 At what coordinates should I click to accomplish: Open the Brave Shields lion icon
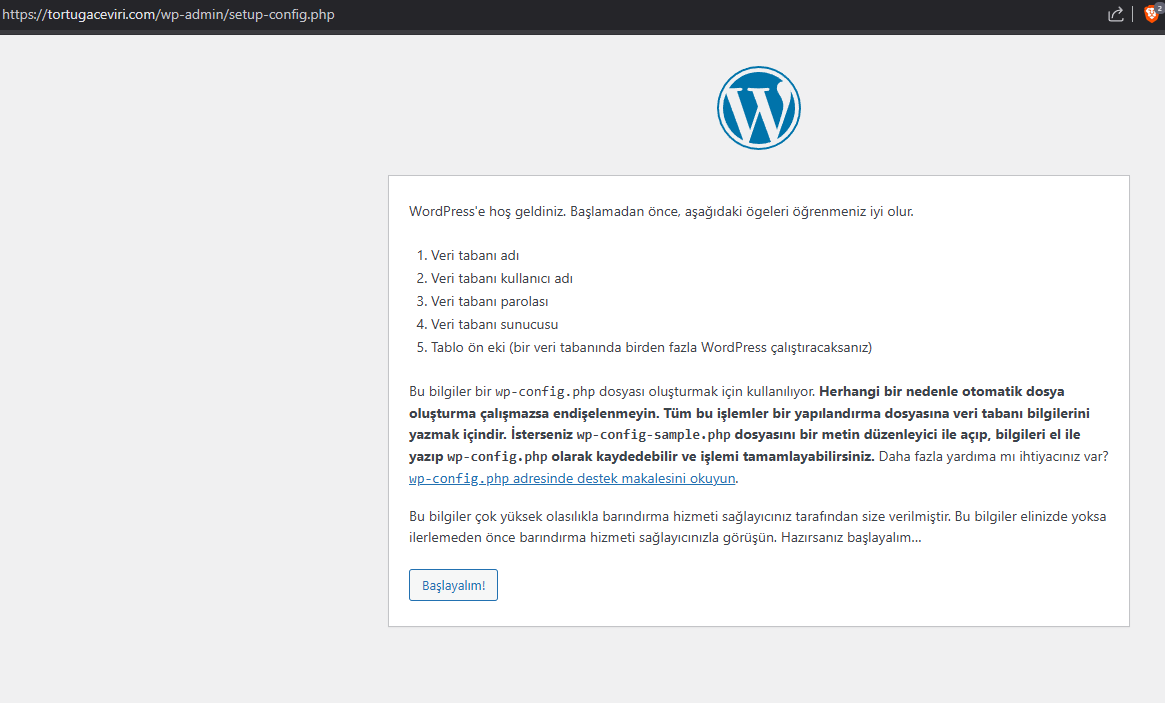click(x=1152, y=13)
